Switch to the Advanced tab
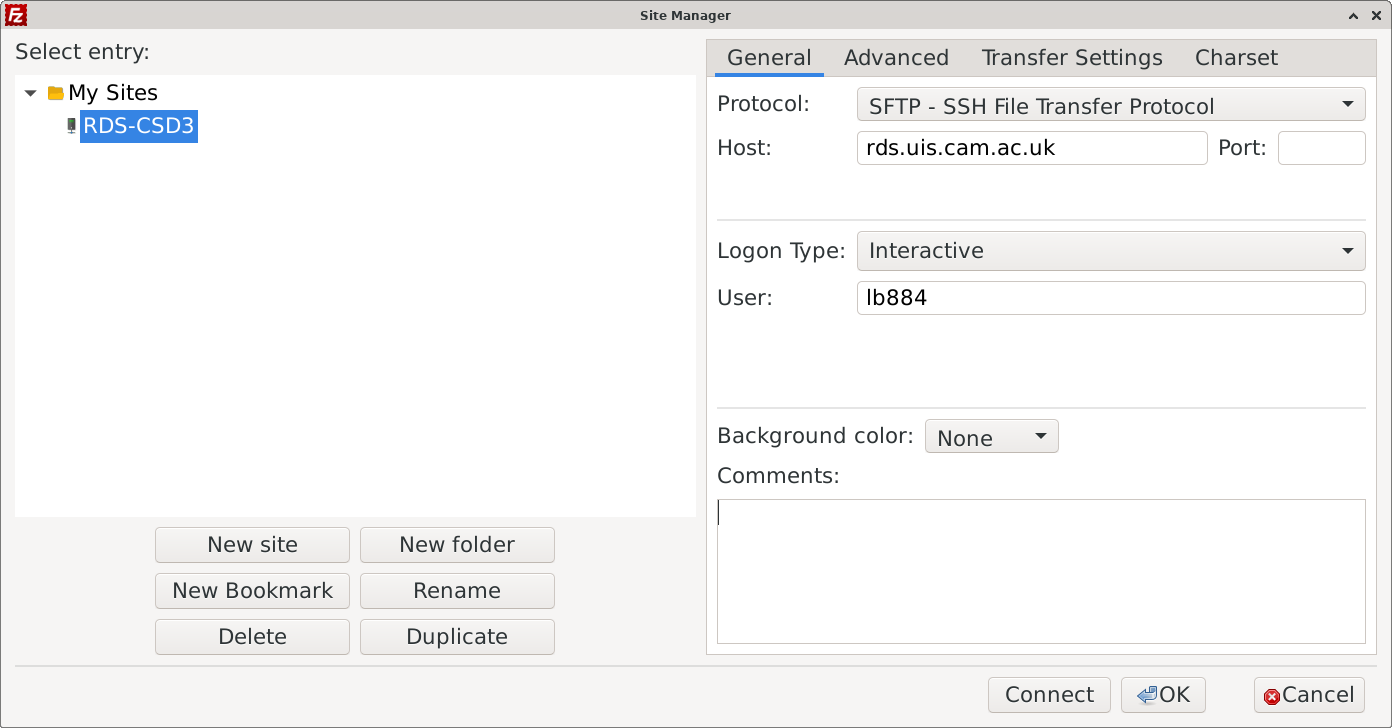Image resolution: width=1392 pixels, height=728 pixels. [896, 58]
